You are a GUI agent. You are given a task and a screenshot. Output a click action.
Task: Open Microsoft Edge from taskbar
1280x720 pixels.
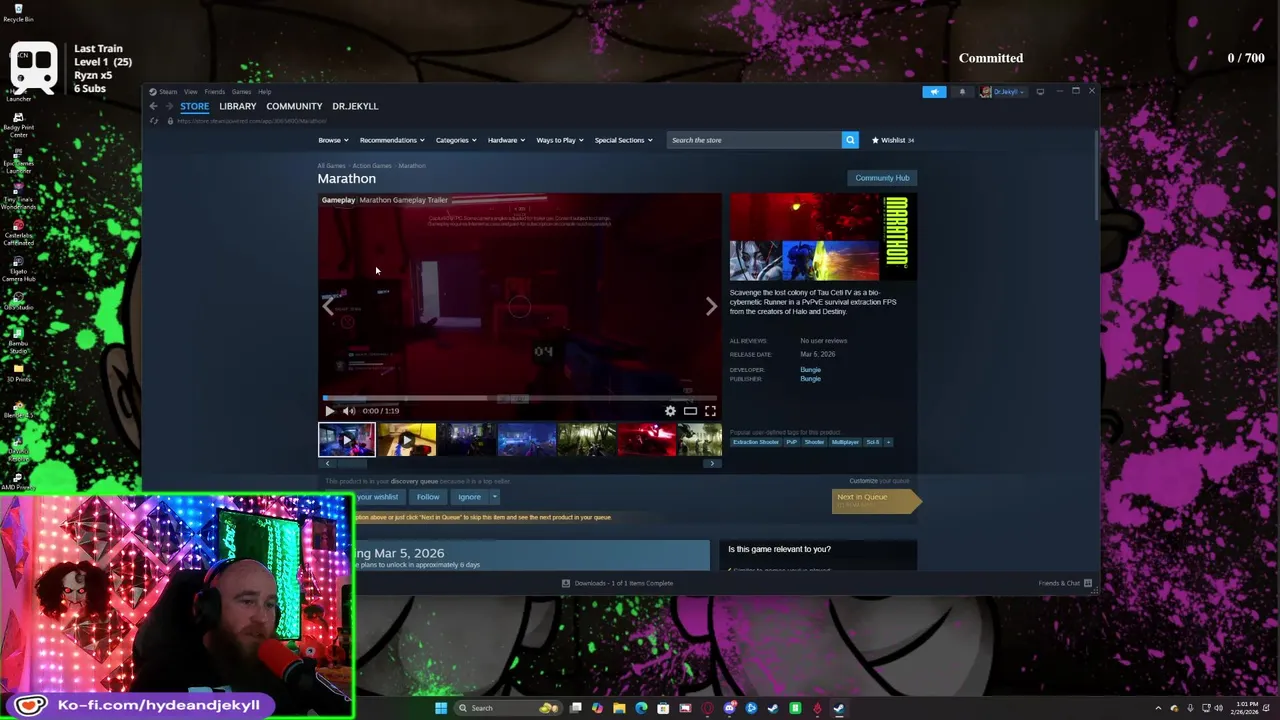[x=641, y=708]
